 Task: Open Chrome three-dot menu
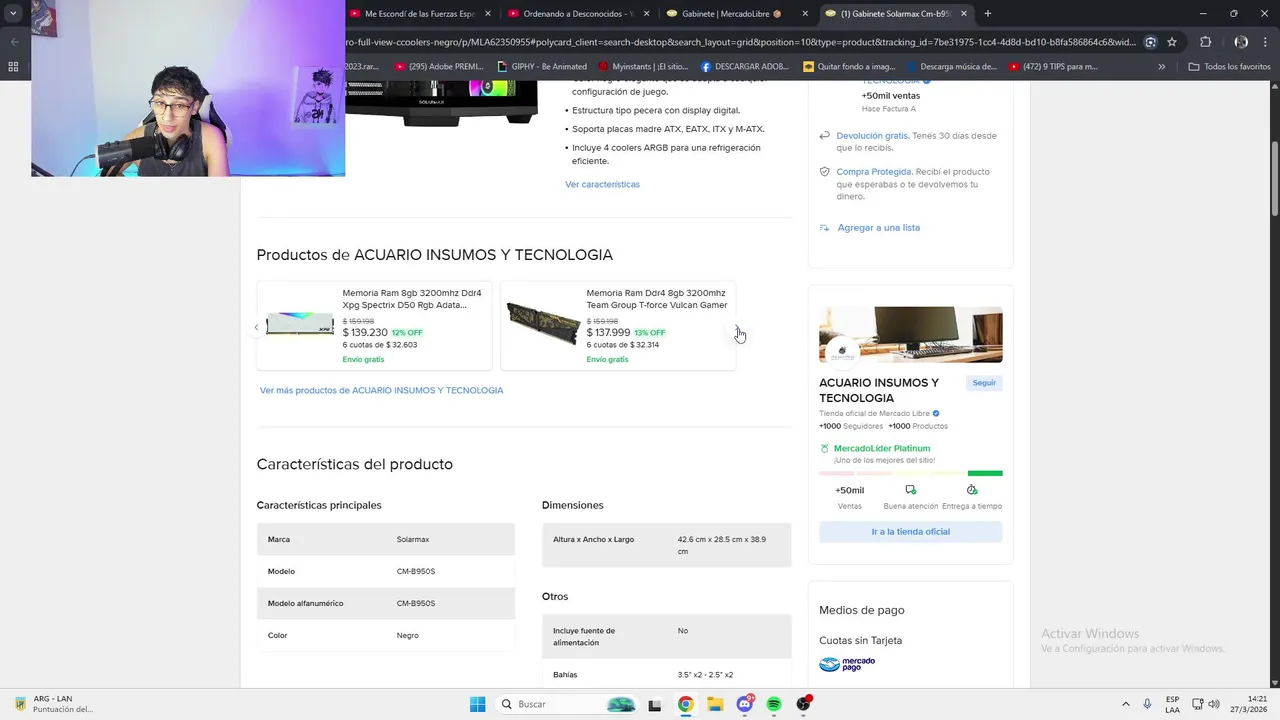pyautogui.click(x=1266, y=42)
